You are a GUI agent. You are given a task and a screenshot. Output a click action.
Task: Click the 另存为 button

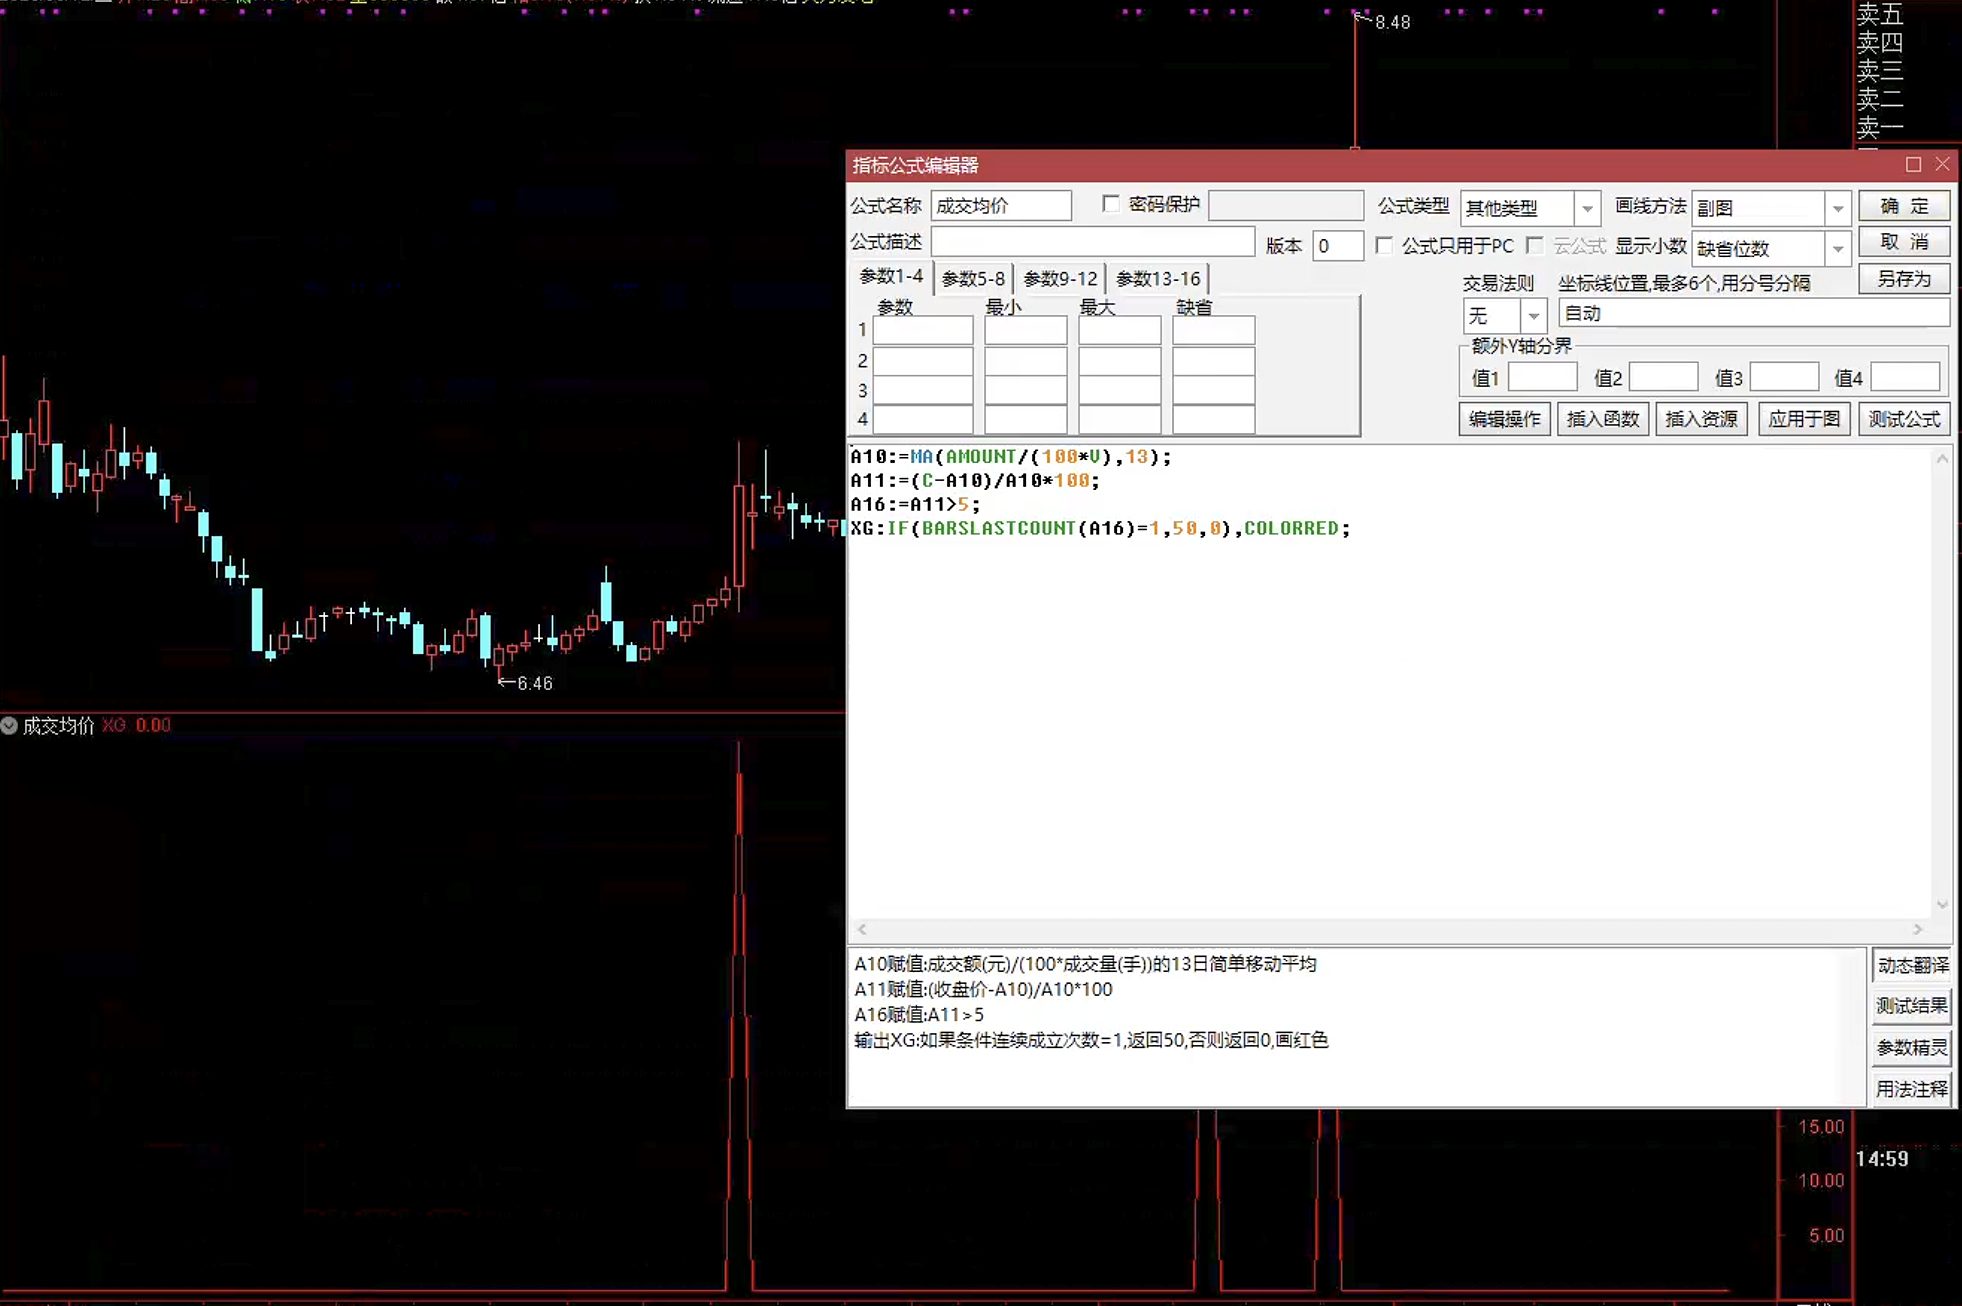coord(1904,279)
